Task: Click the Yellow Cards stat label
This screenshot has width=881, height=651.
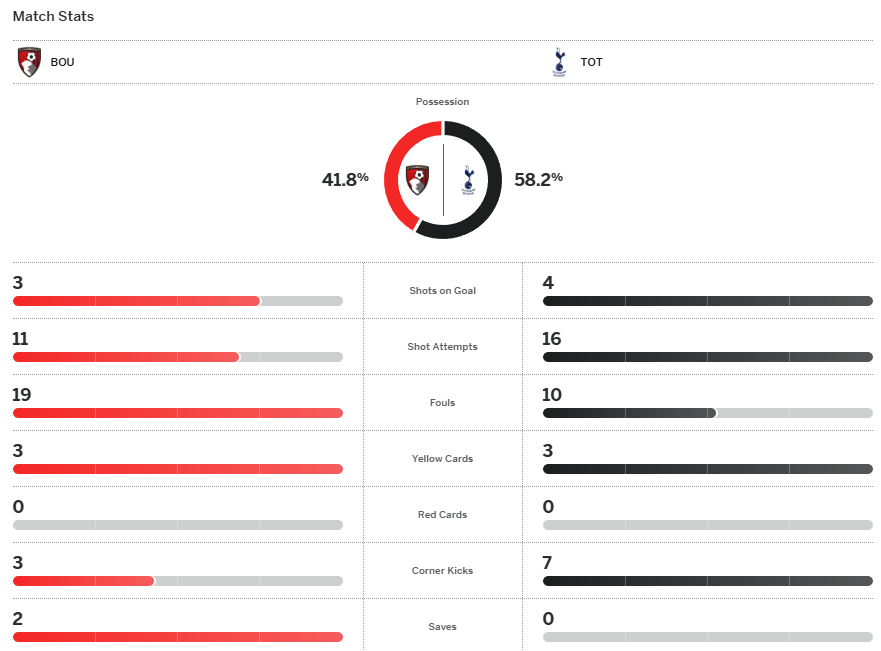Action: [442, 459]
